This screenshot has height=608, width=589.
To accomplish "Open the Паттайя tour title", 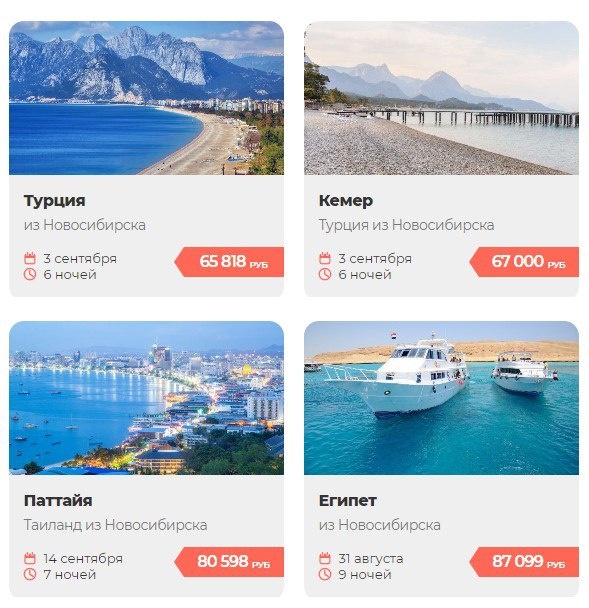I will point(58,501).
